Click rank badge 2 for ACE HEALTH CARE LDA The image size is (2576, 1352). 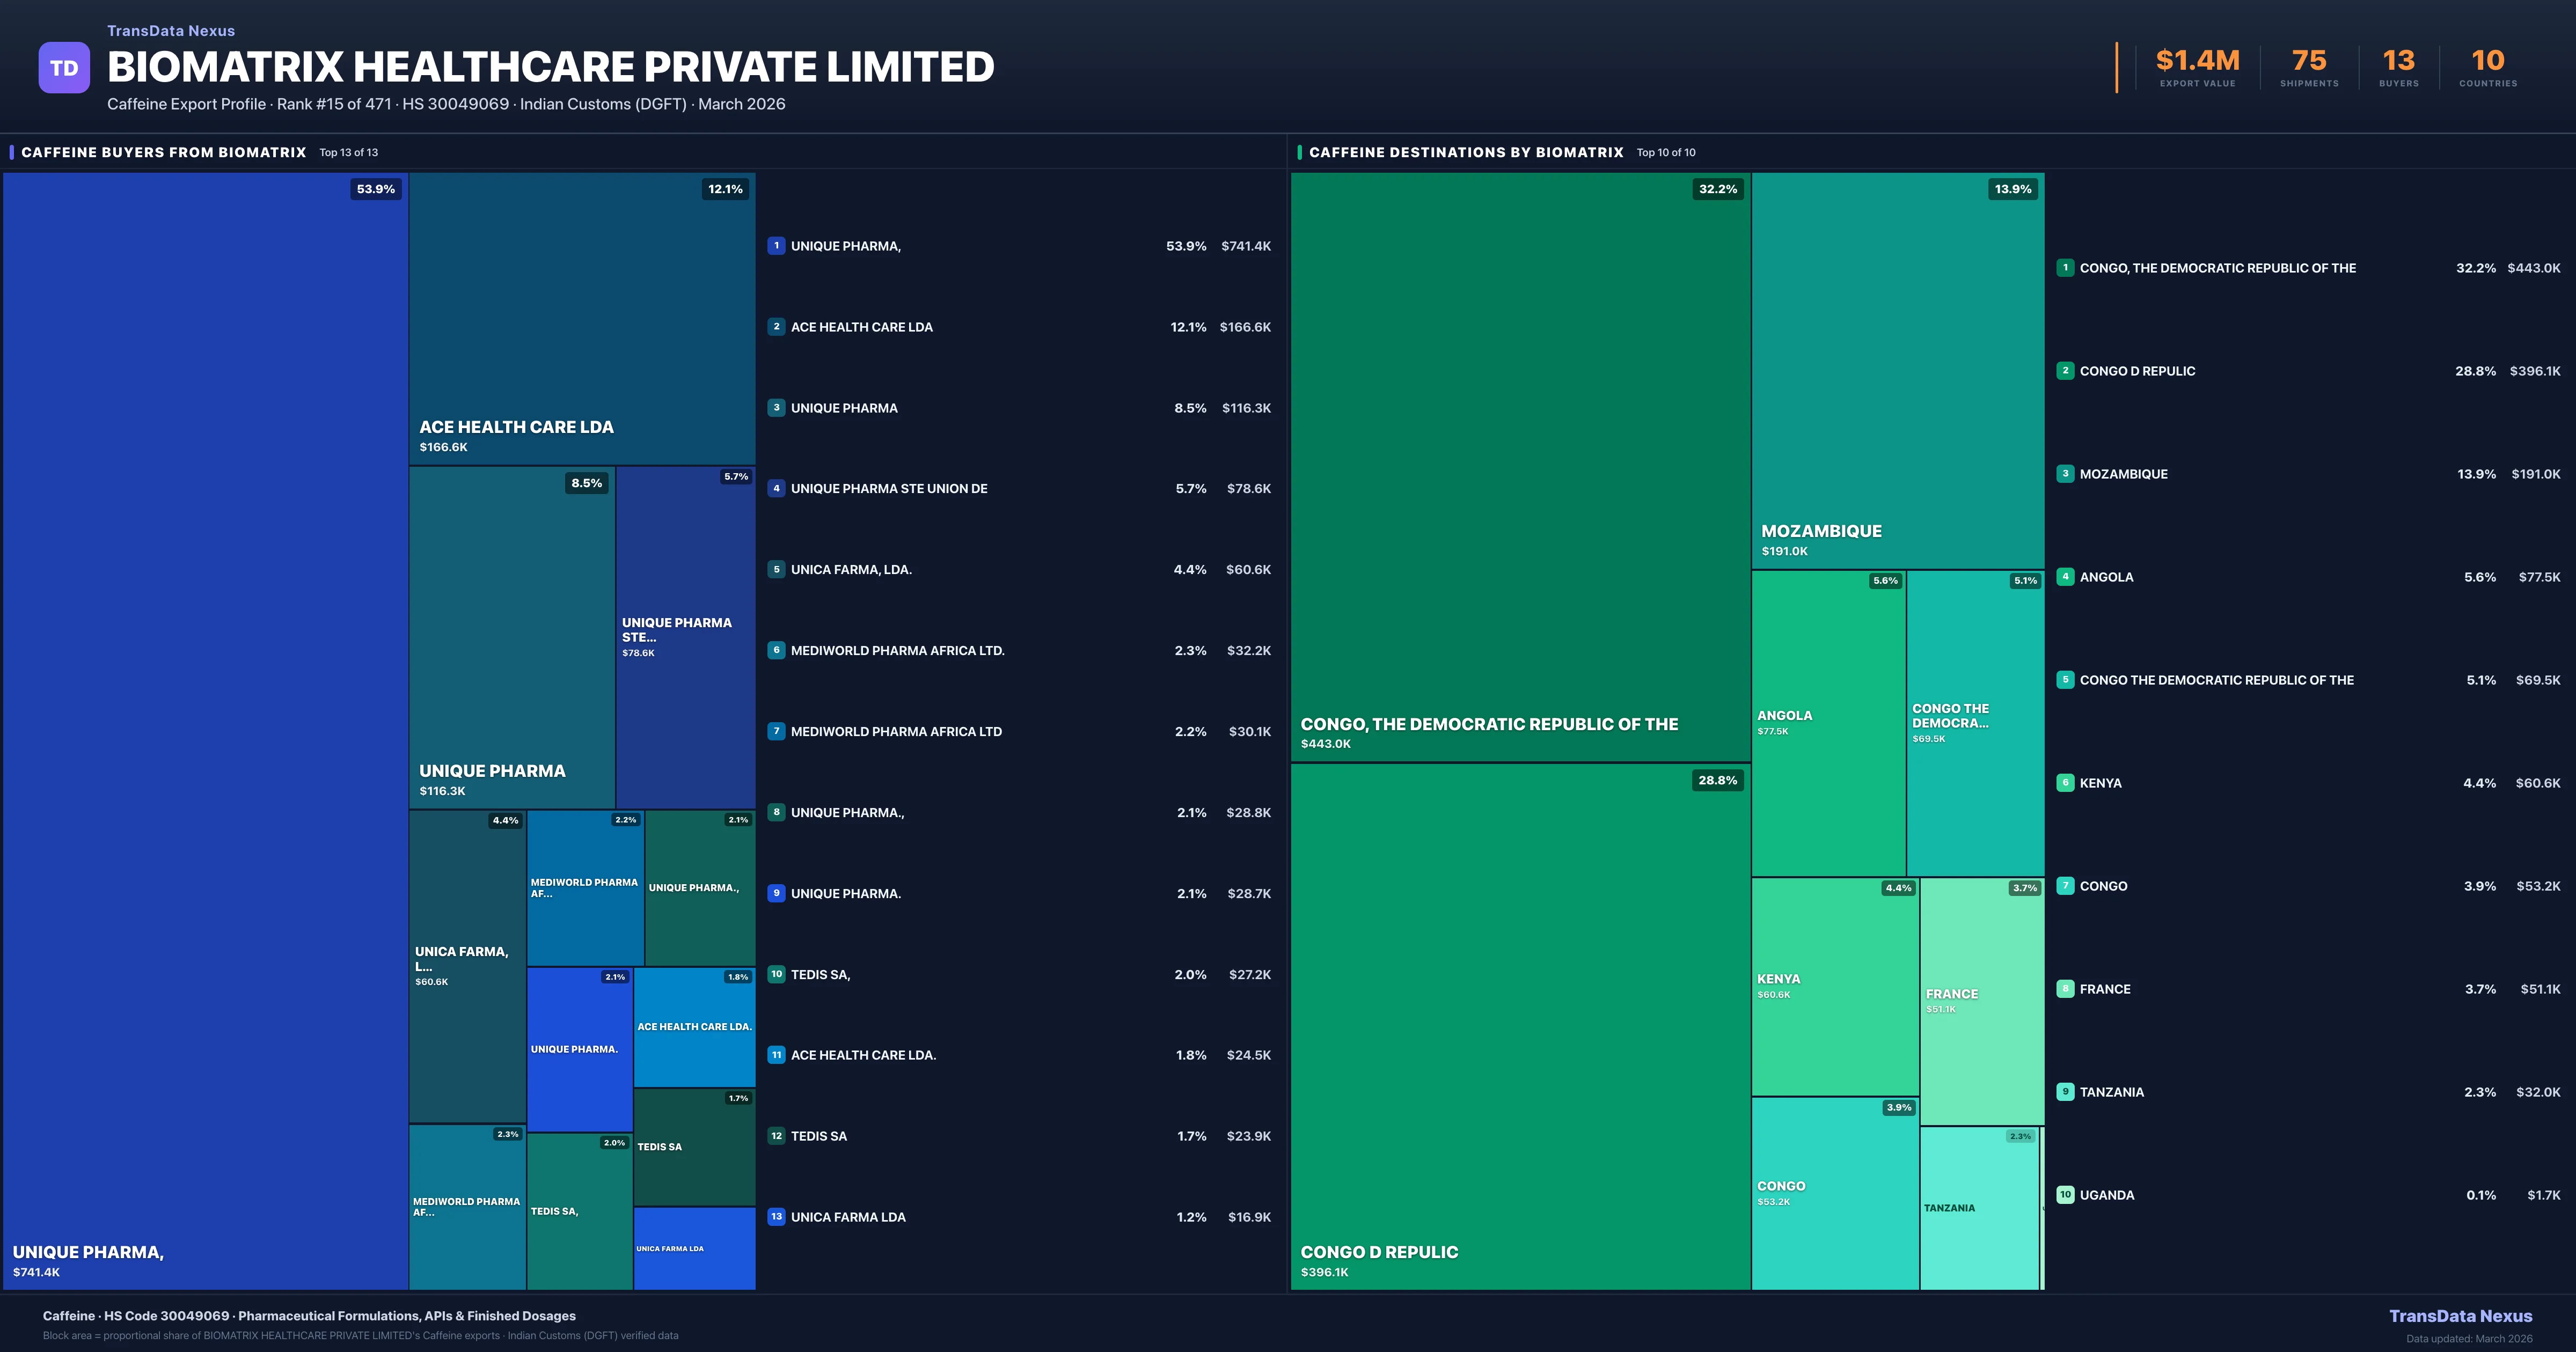point(776,327)
